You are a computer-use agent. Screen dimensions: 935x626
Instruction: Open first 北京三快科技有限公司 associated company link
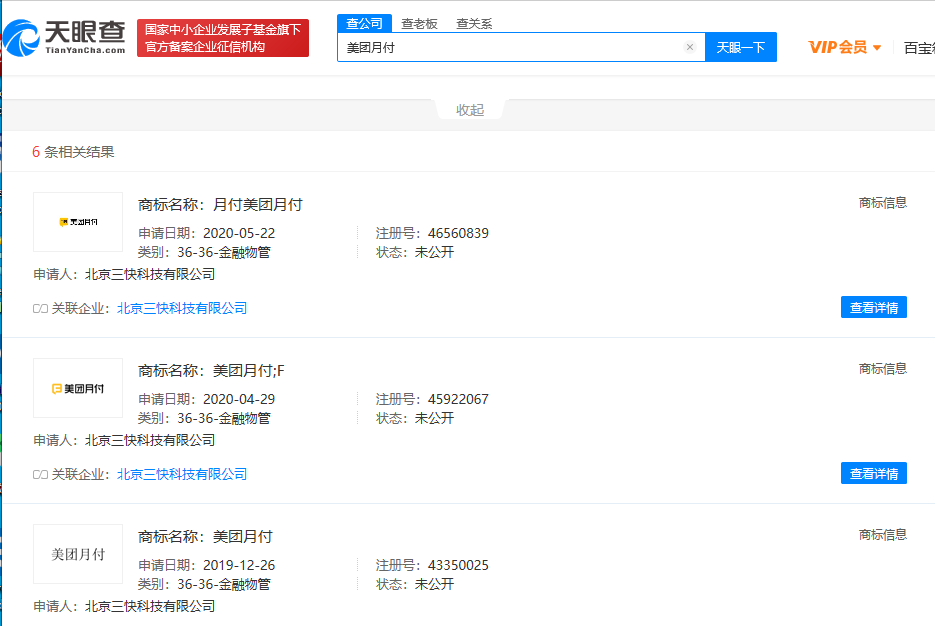click(182, 308)
